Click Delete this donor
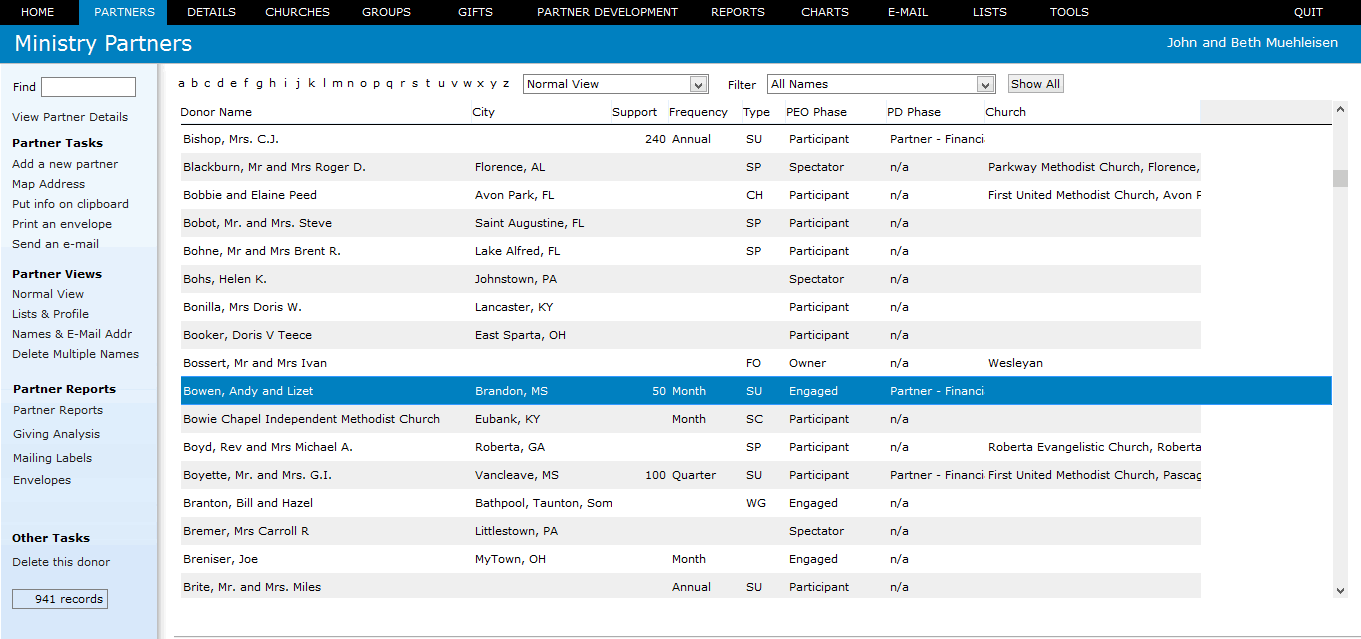The height and width of the screenshot is (639, 1361). coord(61,562)
